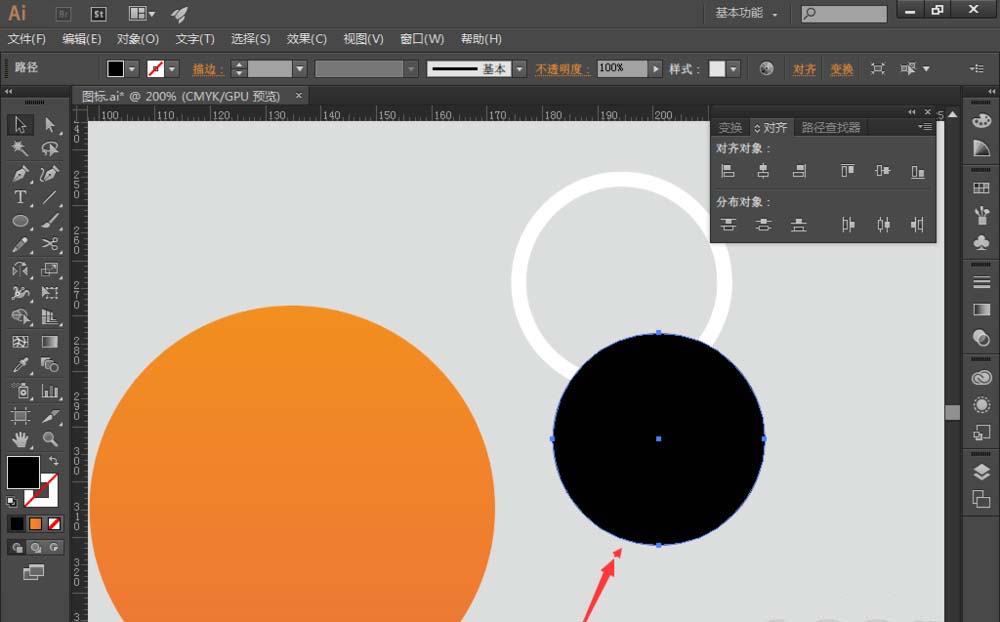Select the Pen tool
Image resolution: width=1000 pixels, height=622 pixels.
tap(20, 173)
